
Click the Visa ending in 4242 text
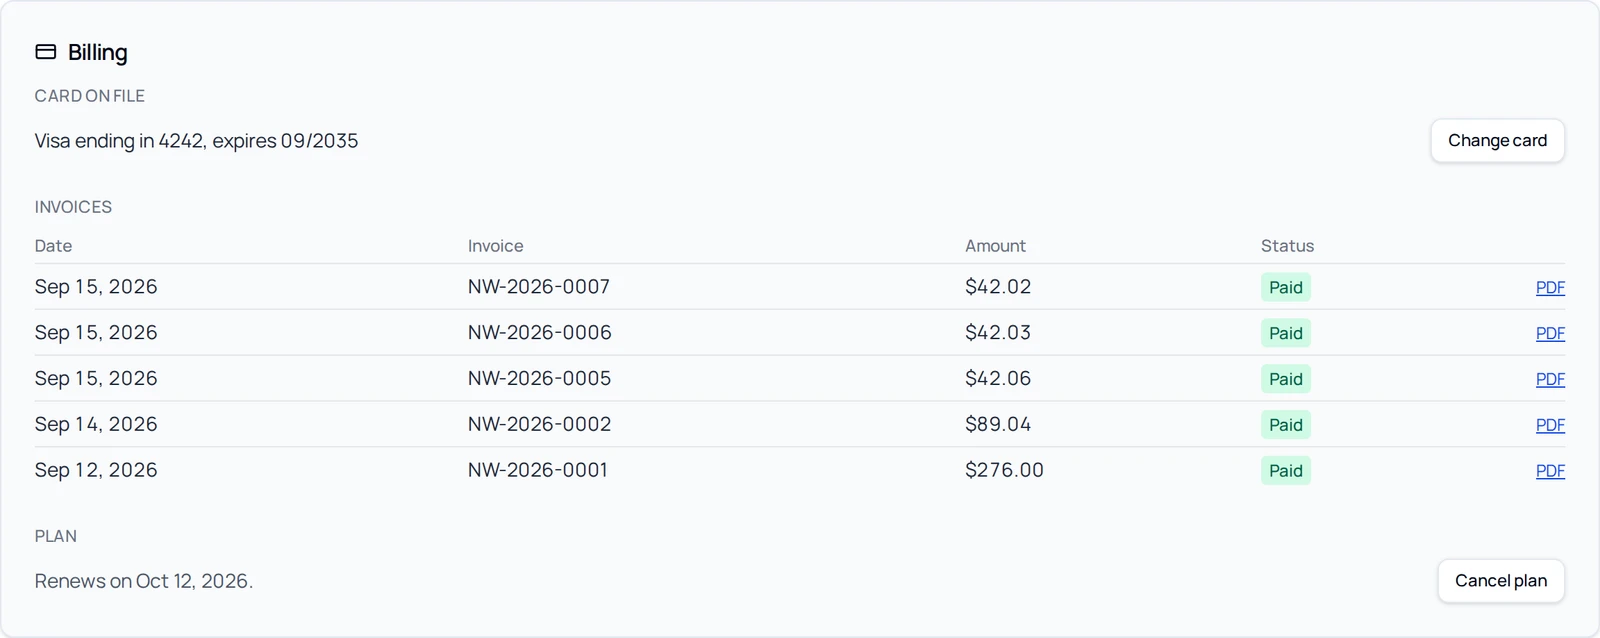(x=196, y=141)
